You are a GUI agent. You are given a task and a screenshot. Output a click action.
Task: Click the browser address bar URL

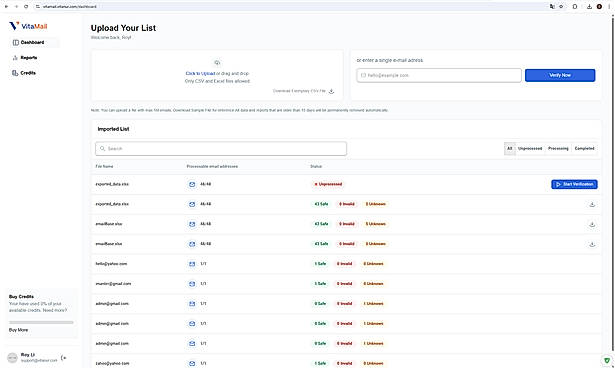click(70, 7)
